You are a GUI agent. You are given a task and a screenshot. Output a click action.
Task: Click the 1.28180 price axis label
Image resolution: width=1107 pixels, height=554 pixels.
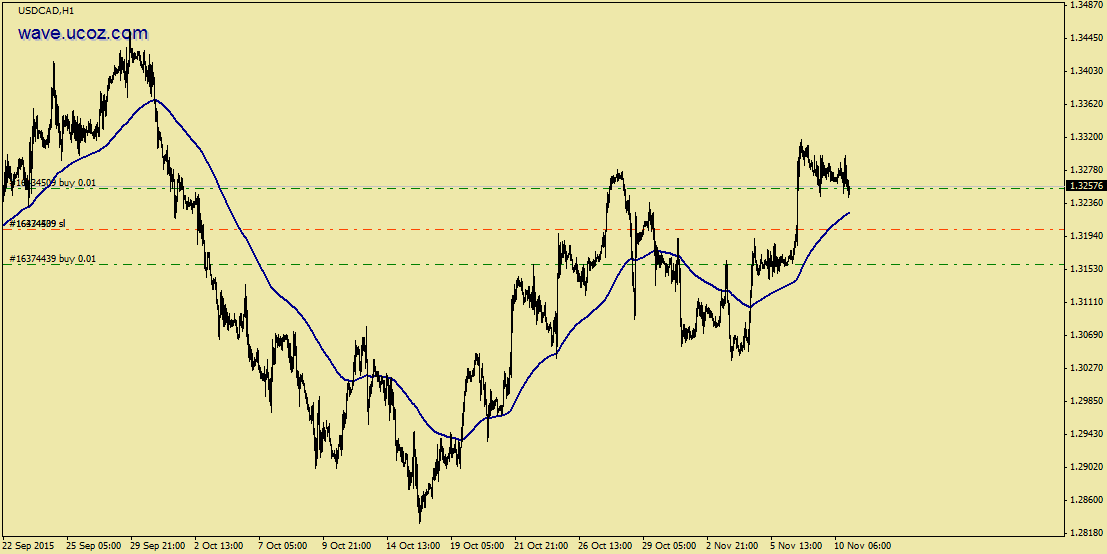coord(1086,532)
